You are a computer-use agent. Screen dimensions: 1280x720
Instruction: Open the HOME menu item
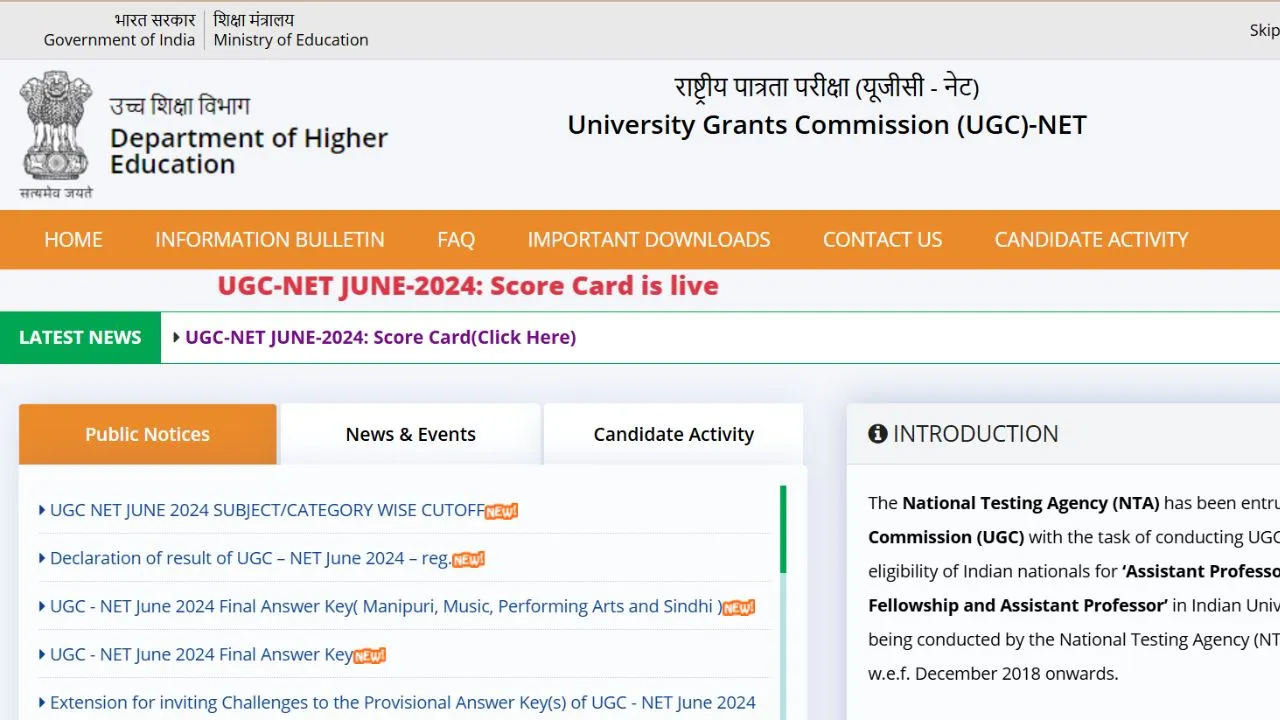click(73, 240)
